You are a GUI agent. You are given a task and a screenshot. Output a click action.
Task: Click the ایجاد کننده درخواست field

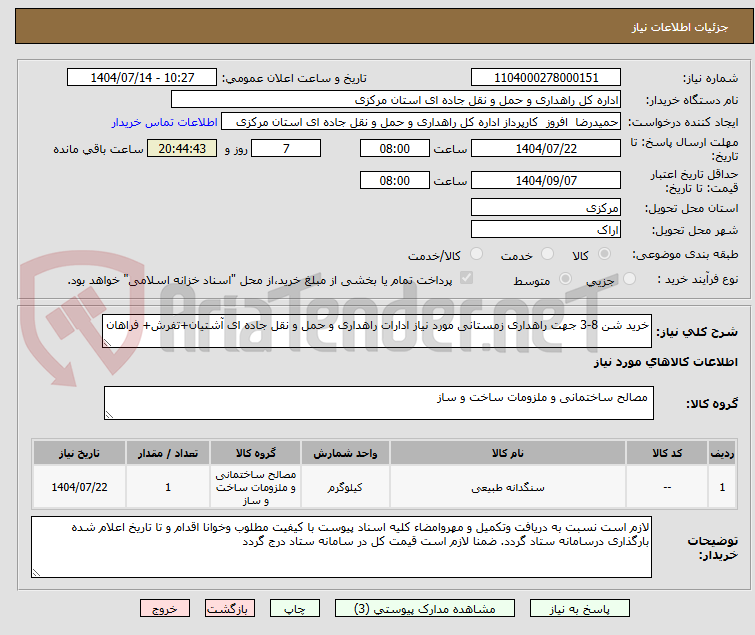(421, 122)
